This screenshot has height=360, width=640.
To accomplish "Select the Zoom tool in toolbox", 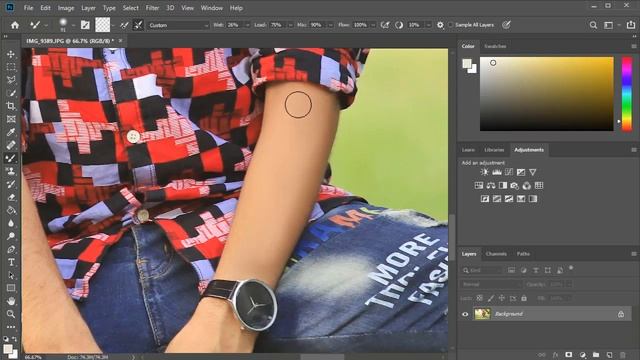I will point(11,314).
